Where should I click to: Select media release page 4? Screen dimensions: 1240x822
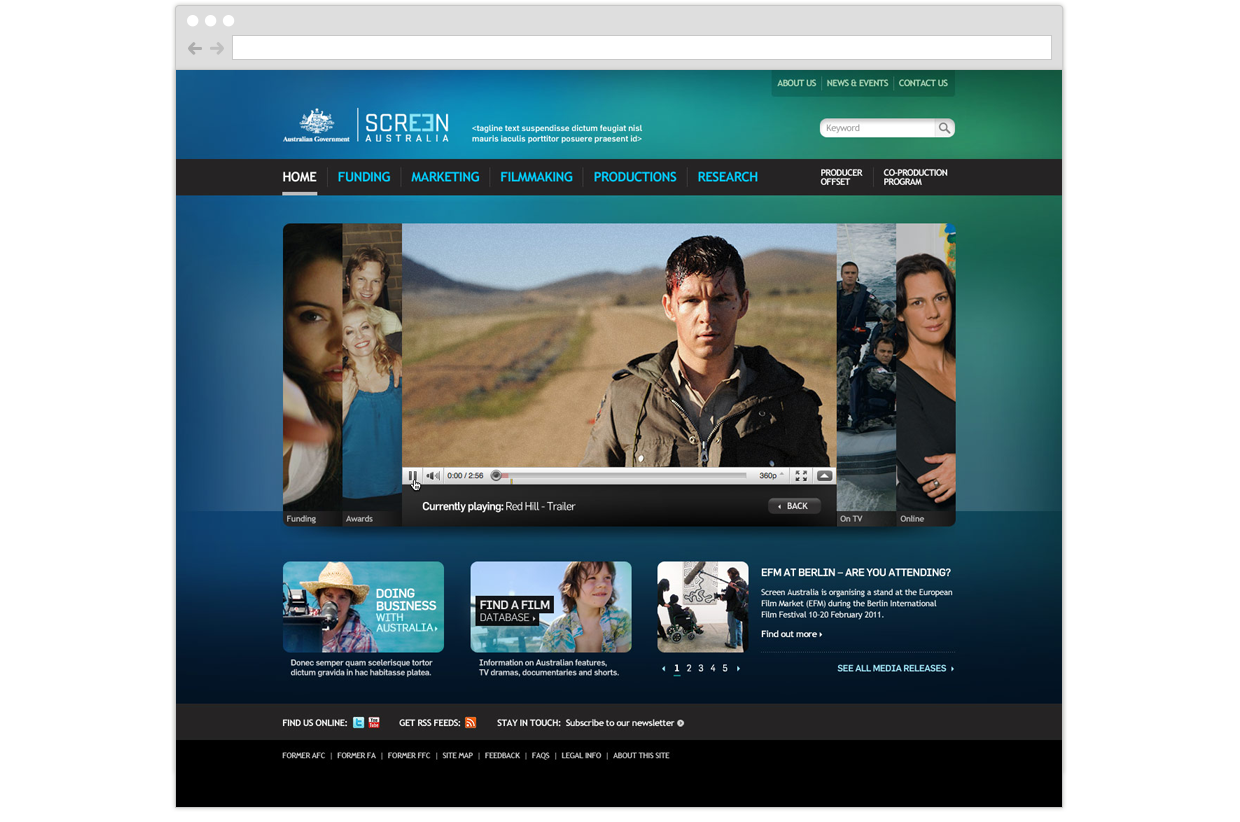point(713,668)
